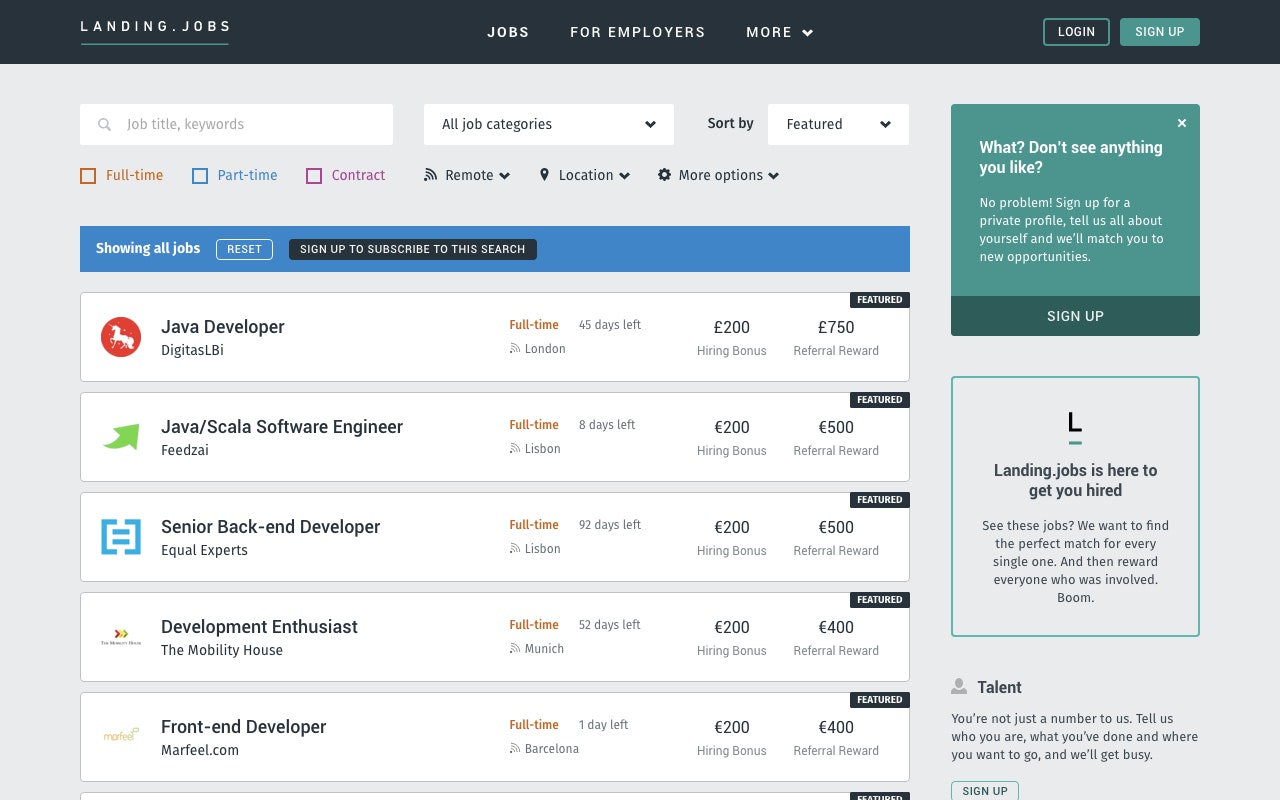Click the Sign Up button in header
The height and width of the screenshot is (800, 1280).
pyautogui.click(x=1160, y=32)
